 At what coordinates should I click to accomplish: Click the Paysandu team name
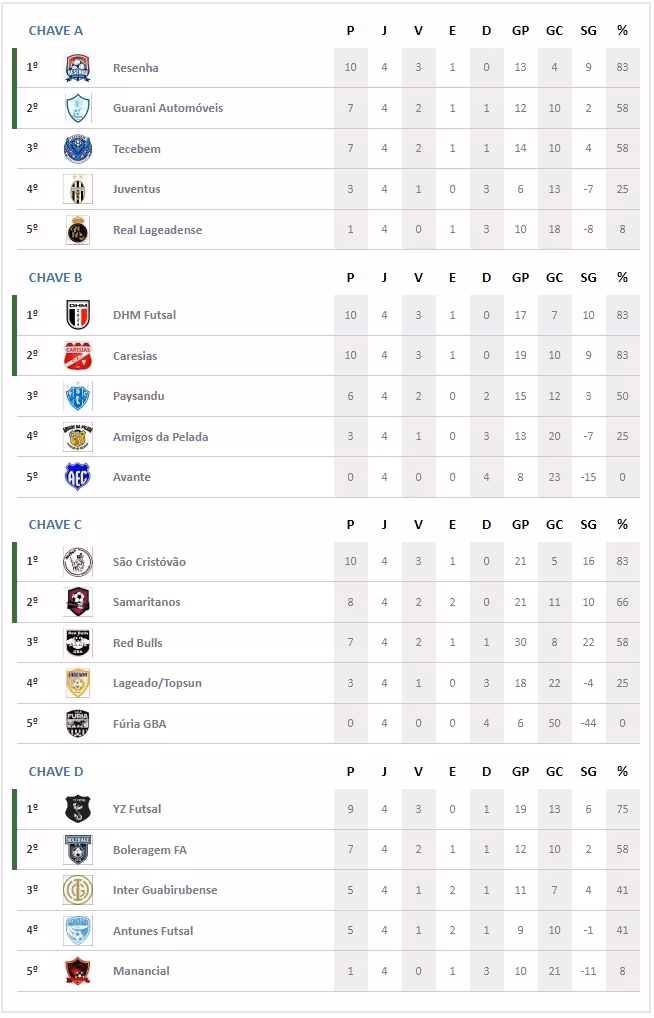pos(139,396)
